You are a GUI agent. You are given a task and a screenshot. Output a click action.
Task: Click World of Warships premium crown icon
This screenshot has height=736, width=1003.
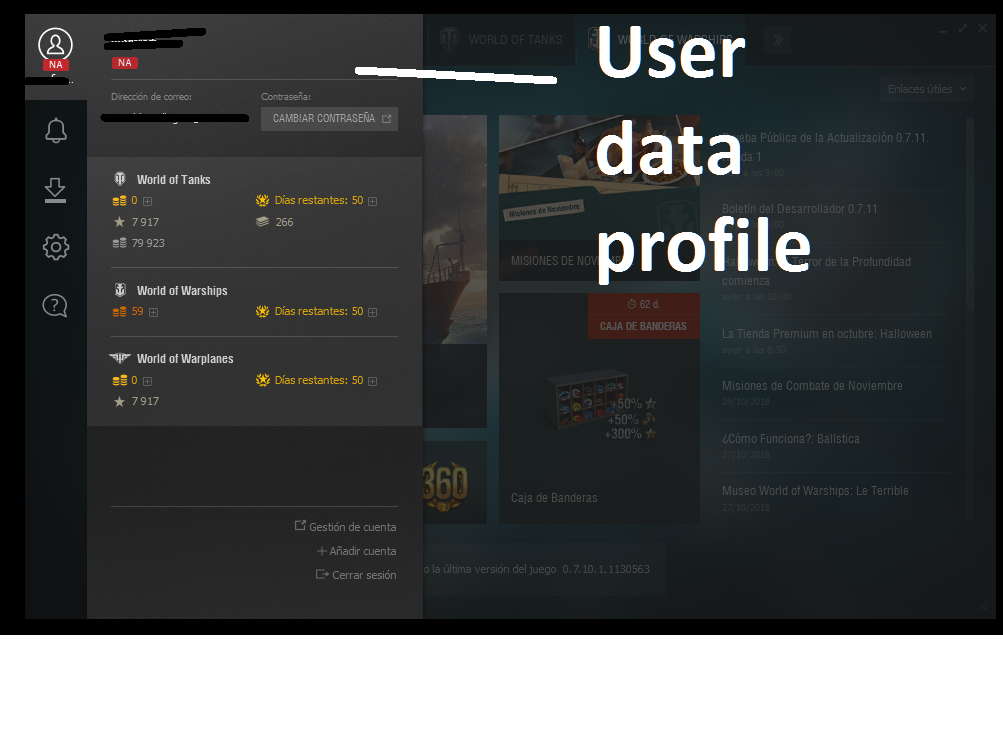(x=262, y=311)
